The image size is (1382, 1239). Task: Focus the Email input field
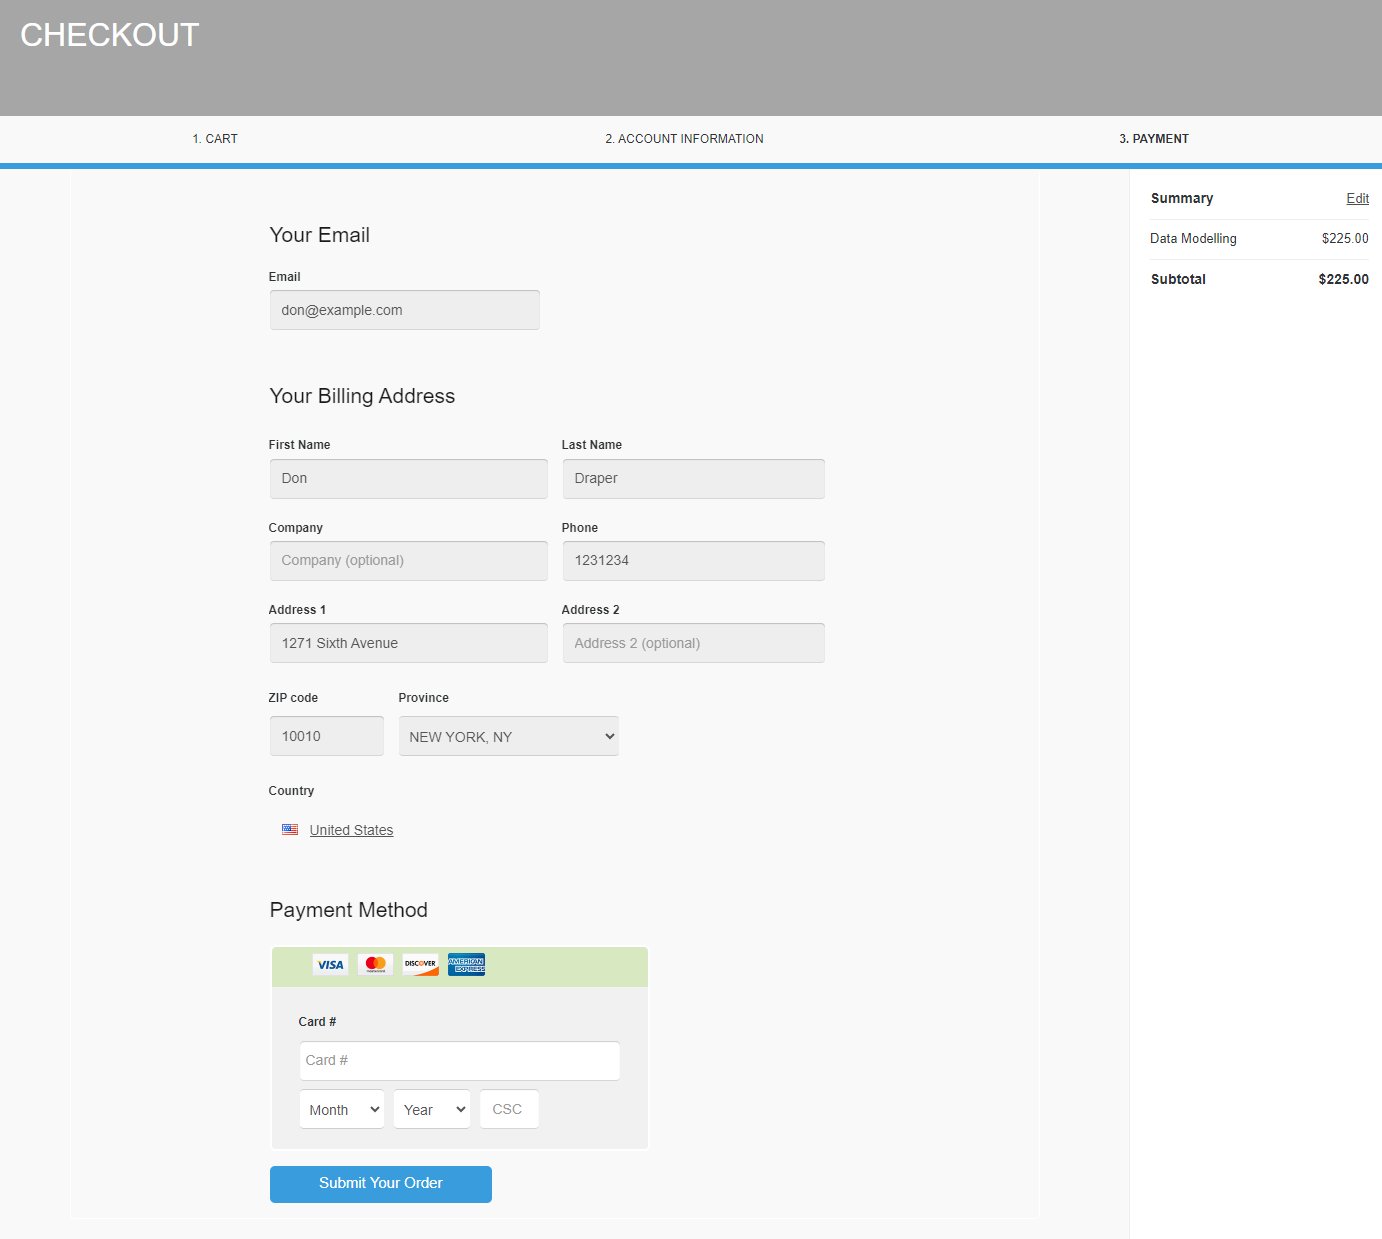[405, 310]
